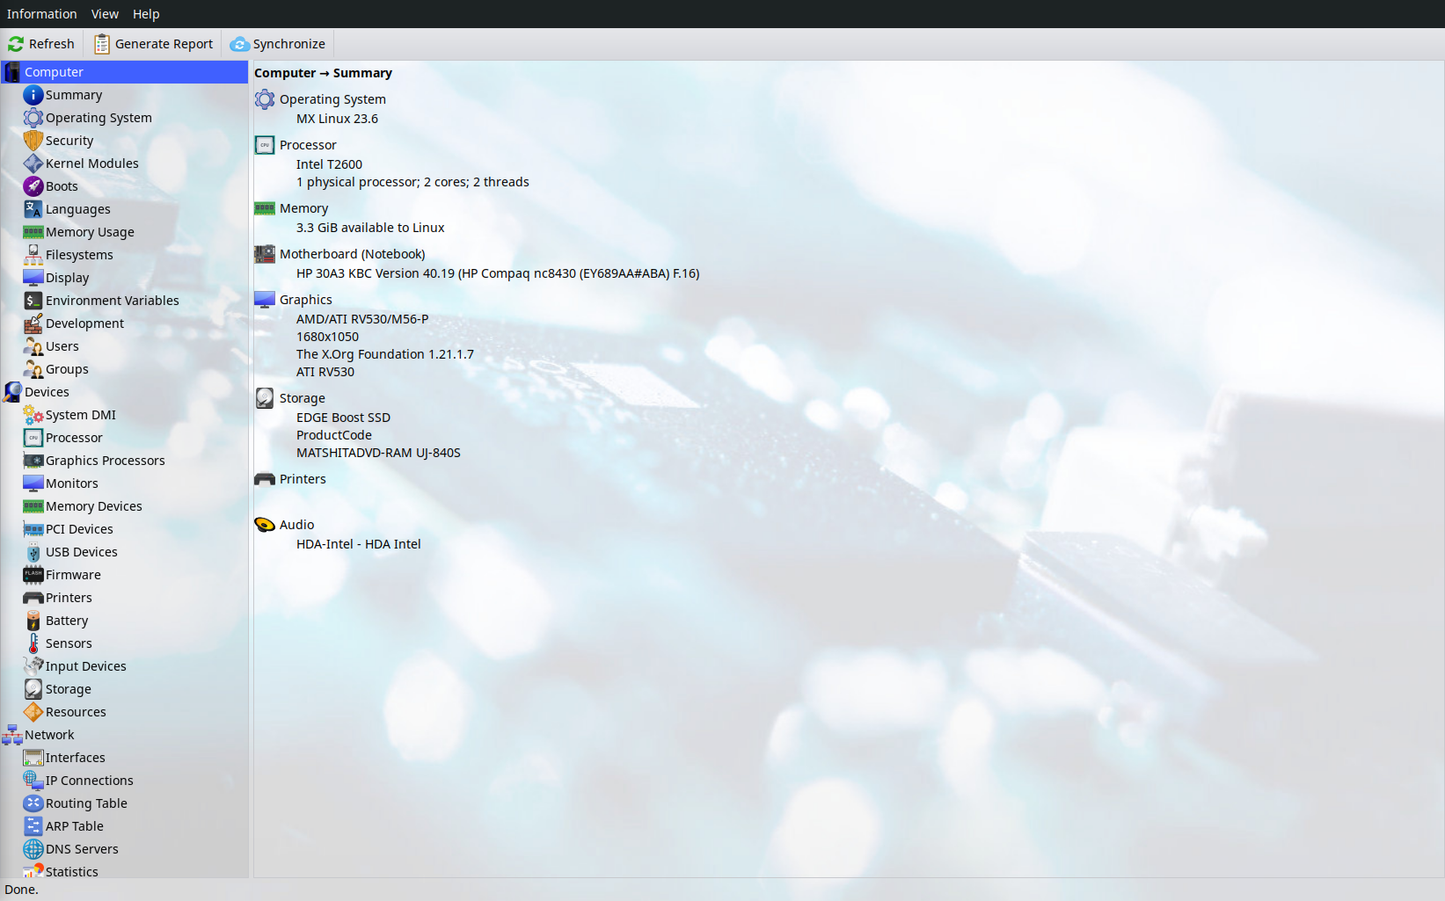The image size is (1445, 901).
Task: Click the '1680x1050' resolution text
Action: click(x=327, y=337)
